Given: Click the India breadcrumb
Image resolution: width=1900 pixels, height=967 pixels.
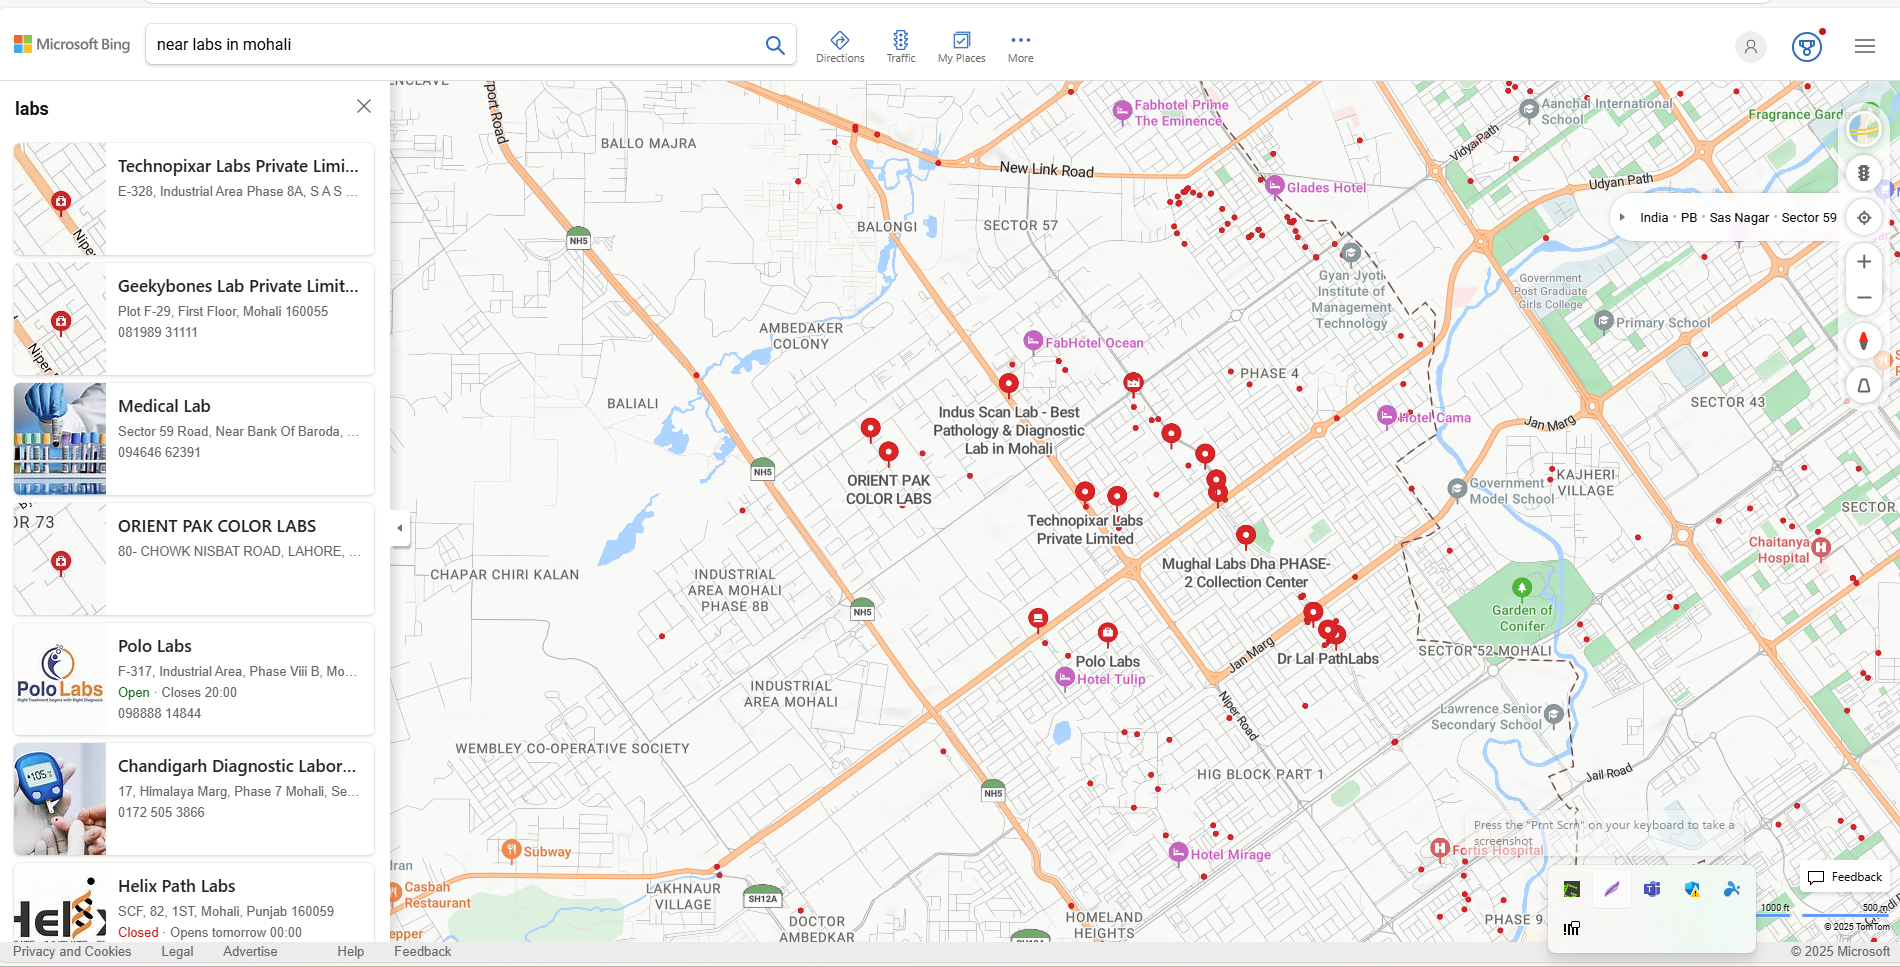Looking at the screenshot, I should pyautogui.click(x=1654, y=217).
